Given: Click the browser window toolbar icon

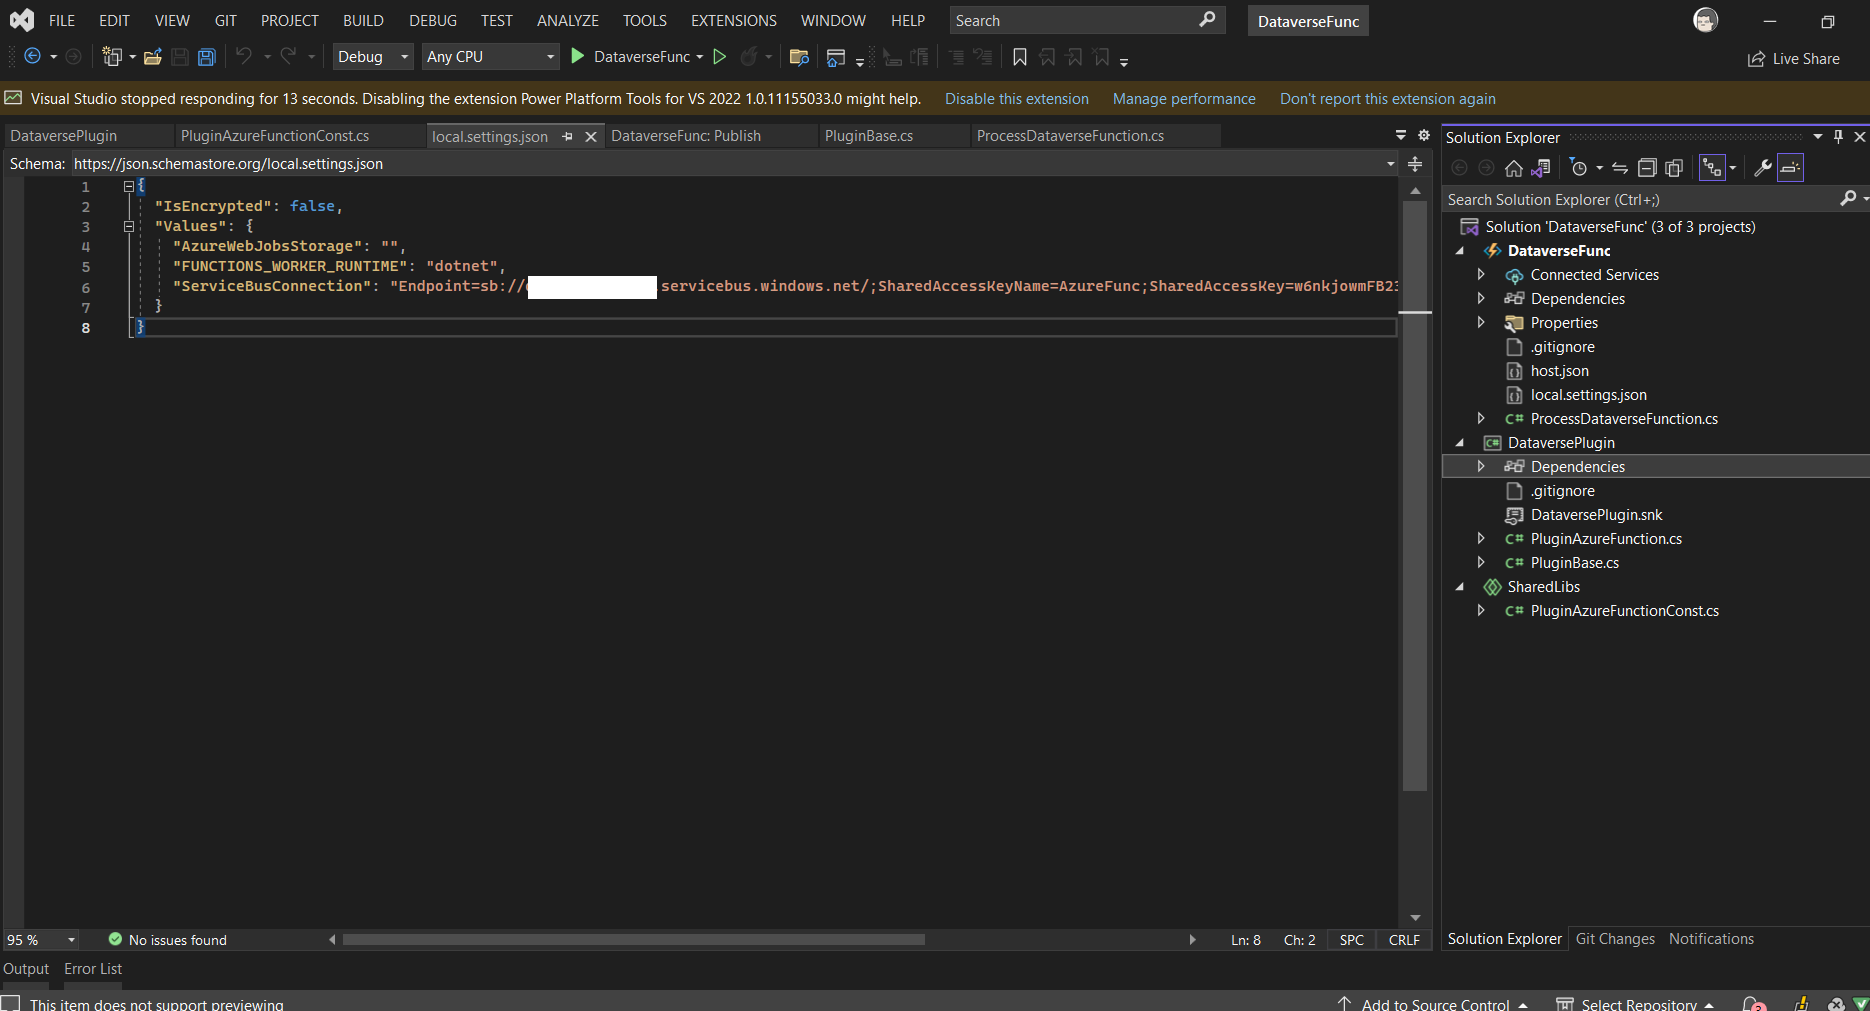Looking at the screenshot, I should 836,58.
